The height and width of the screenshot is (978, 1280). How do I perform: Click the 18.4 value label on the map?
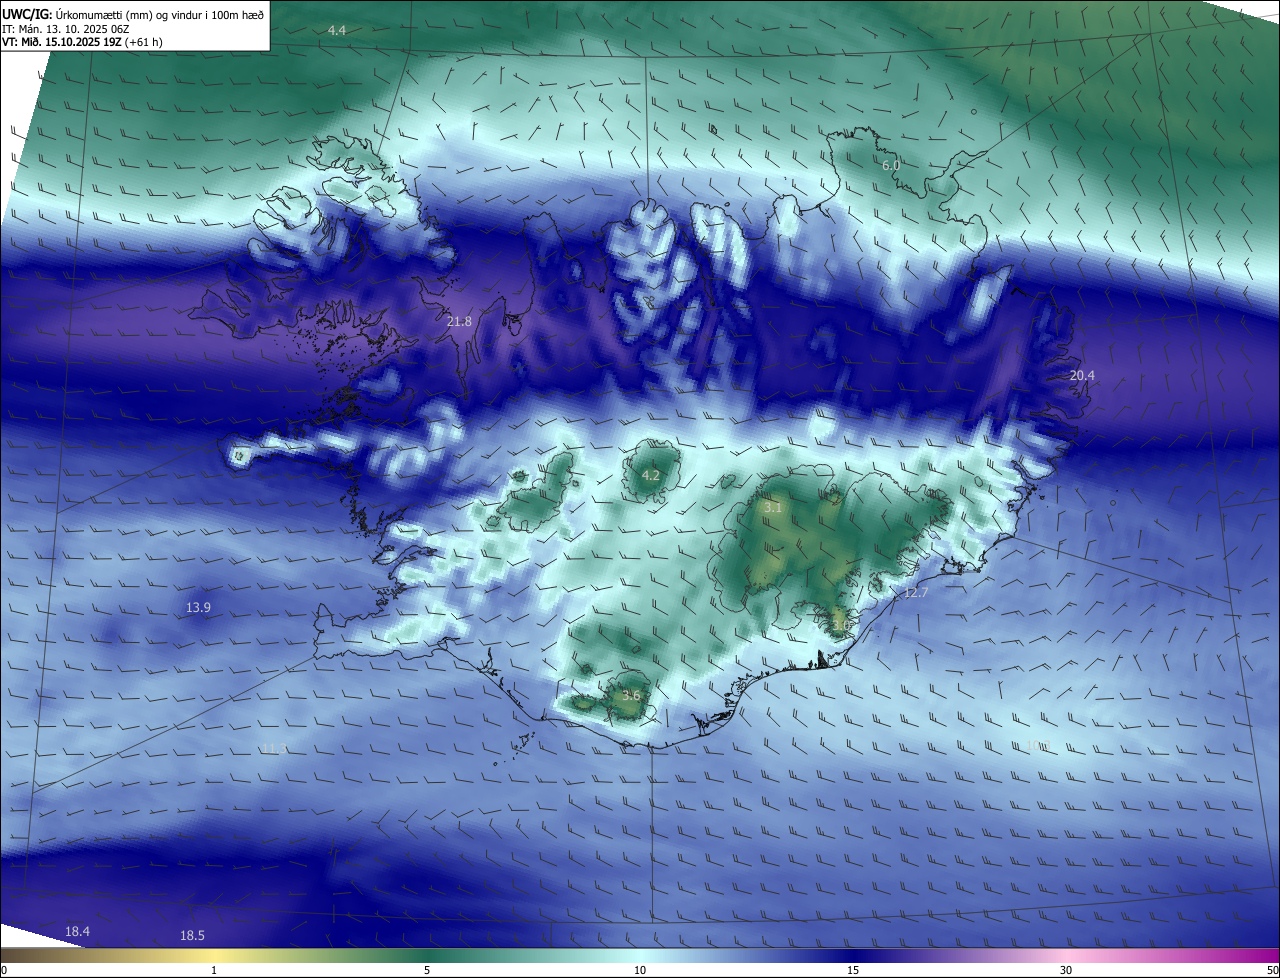point(77,931)
